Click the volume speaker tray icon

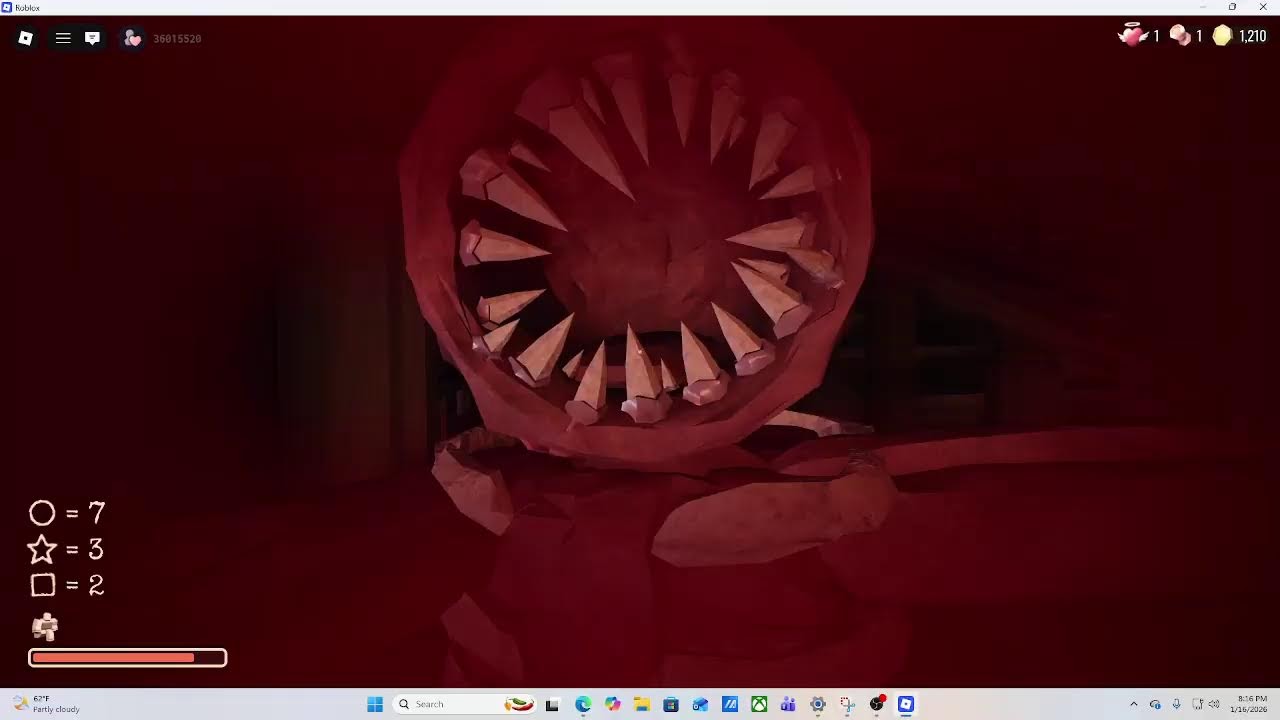pos(1214,704)
